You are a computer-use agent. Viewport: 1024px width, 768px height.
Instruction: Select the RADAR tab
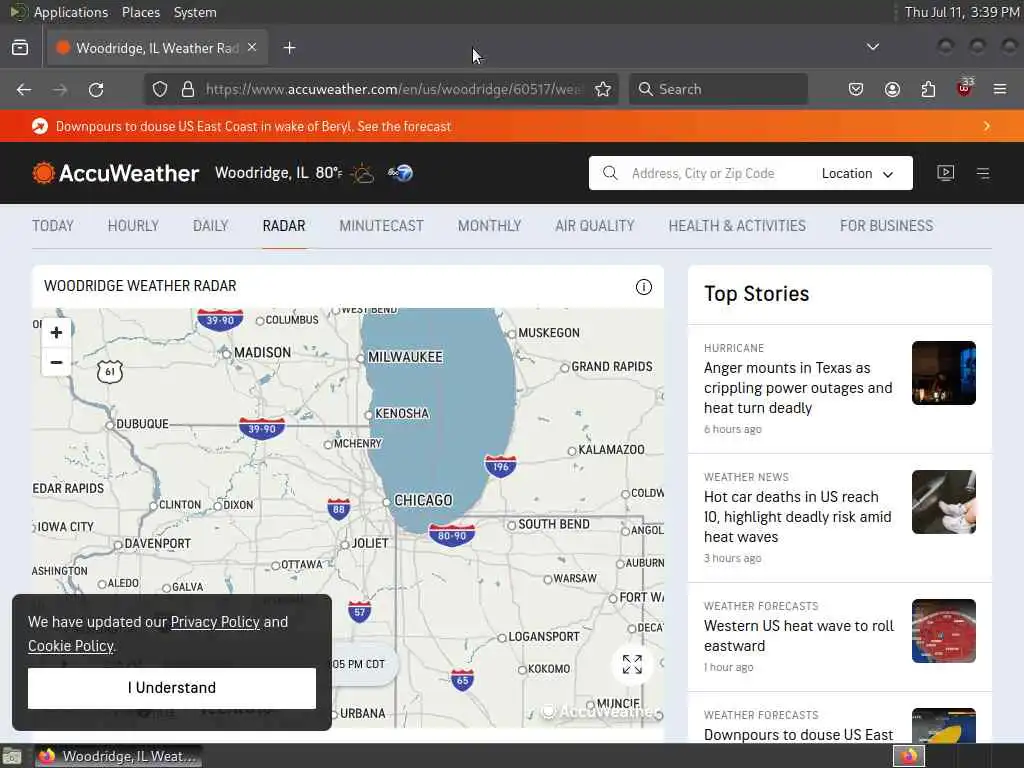click(x=284, y=226)
